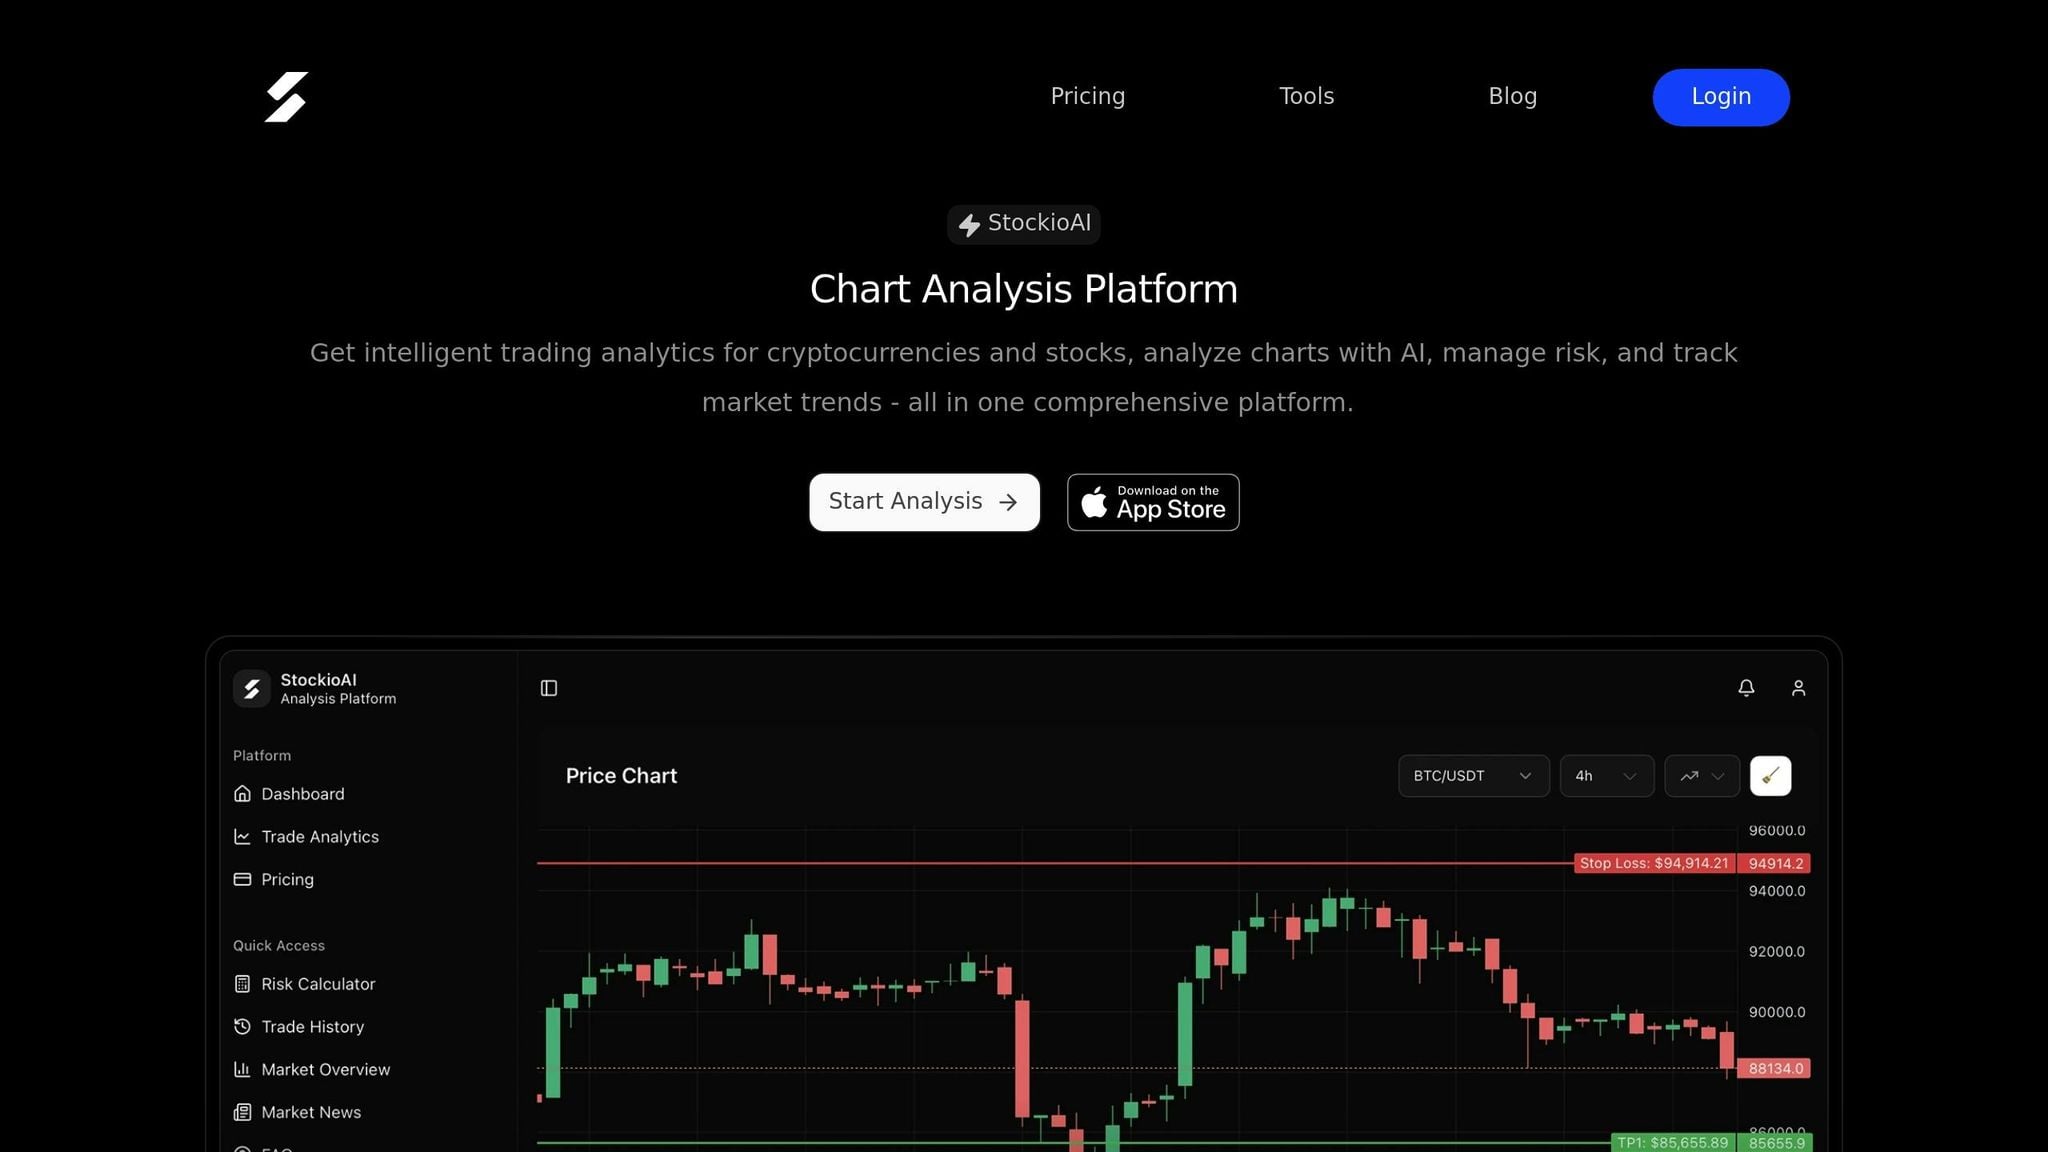Viewport: 2048px width, 1152px height.
Task: Click Download on the App Store badge
Action: 1153,502
